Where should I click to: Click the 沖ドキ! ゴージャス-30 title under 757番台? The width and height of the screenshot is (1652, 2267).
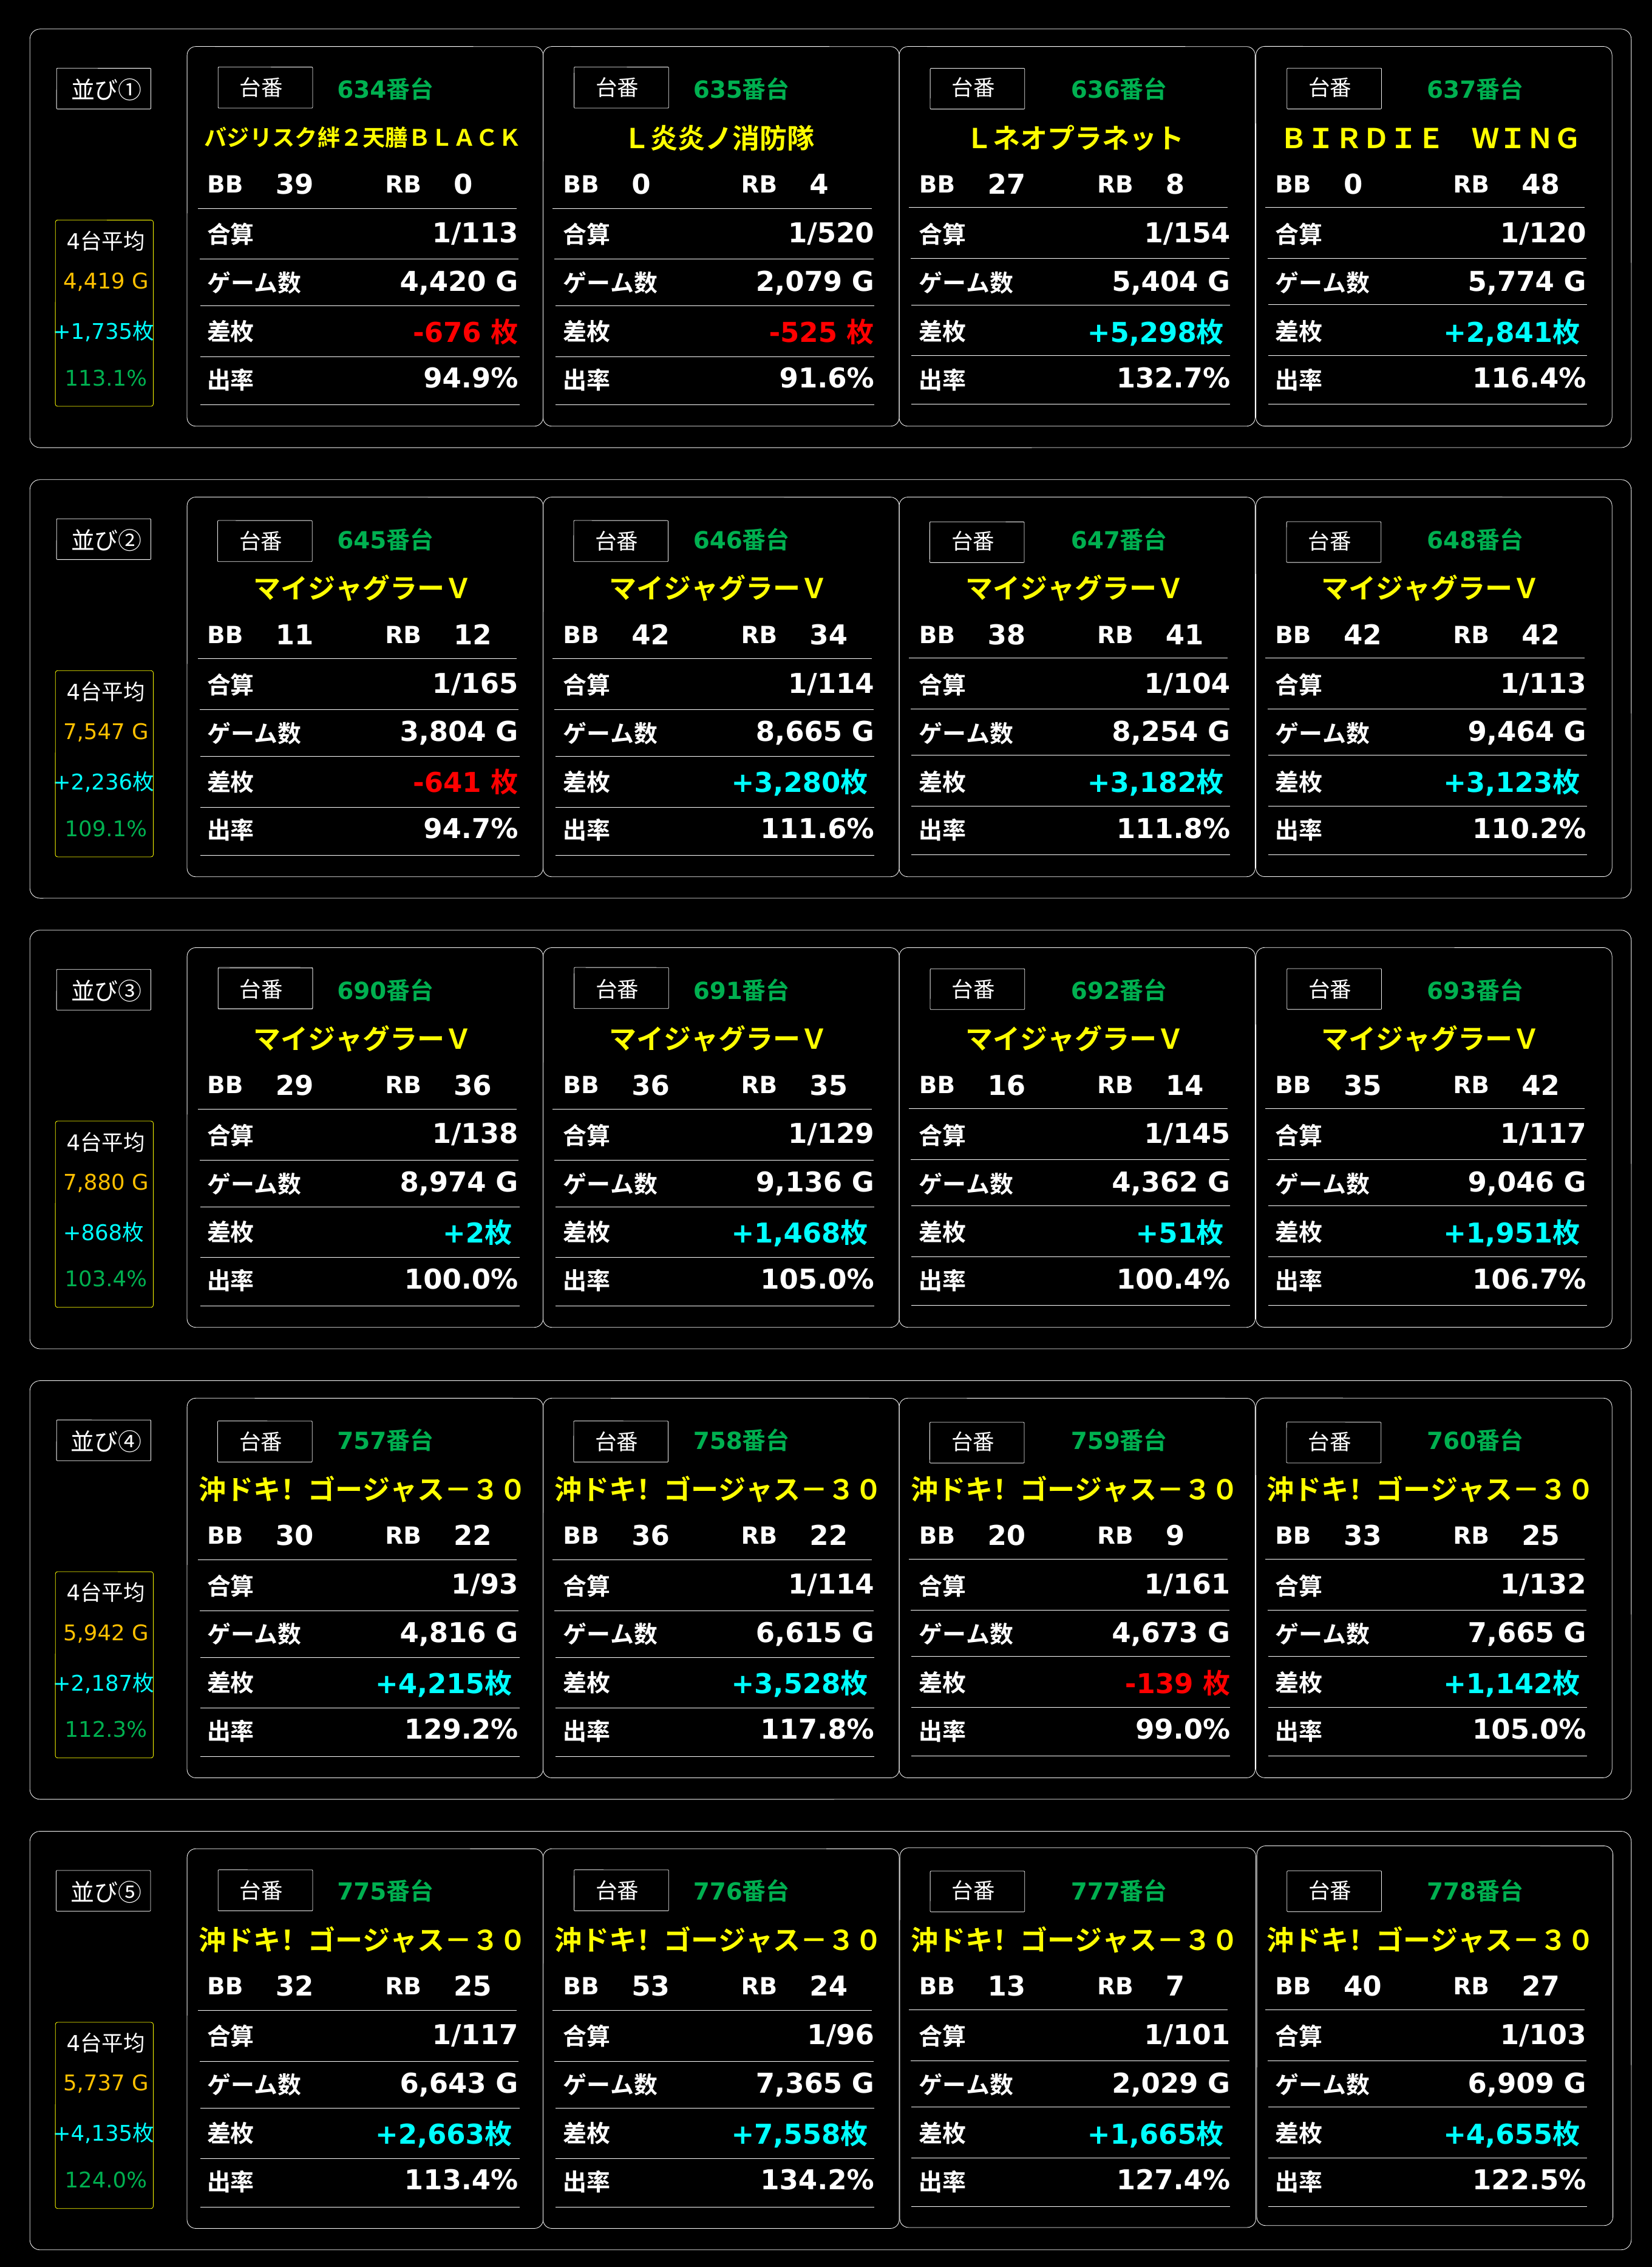(361, 1489)
